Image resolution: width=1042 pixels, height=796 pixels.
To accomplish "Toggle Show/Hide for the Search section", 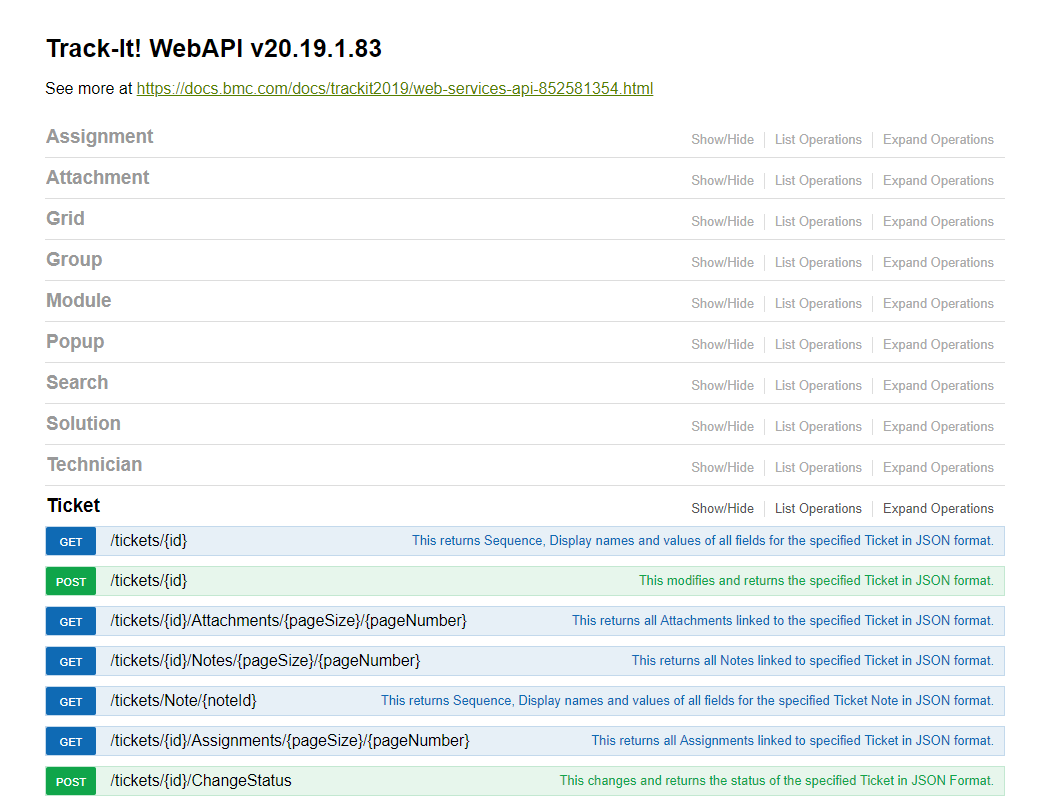I will click(x=722, y=385).
